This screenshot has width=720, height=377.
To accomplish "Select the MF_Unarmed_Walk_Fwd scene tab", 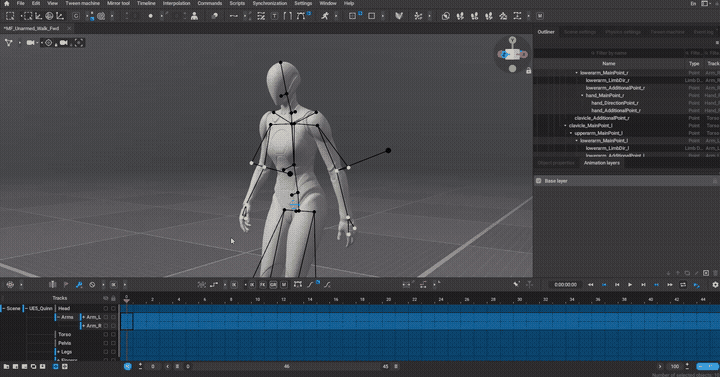I will tap(32, 28).
